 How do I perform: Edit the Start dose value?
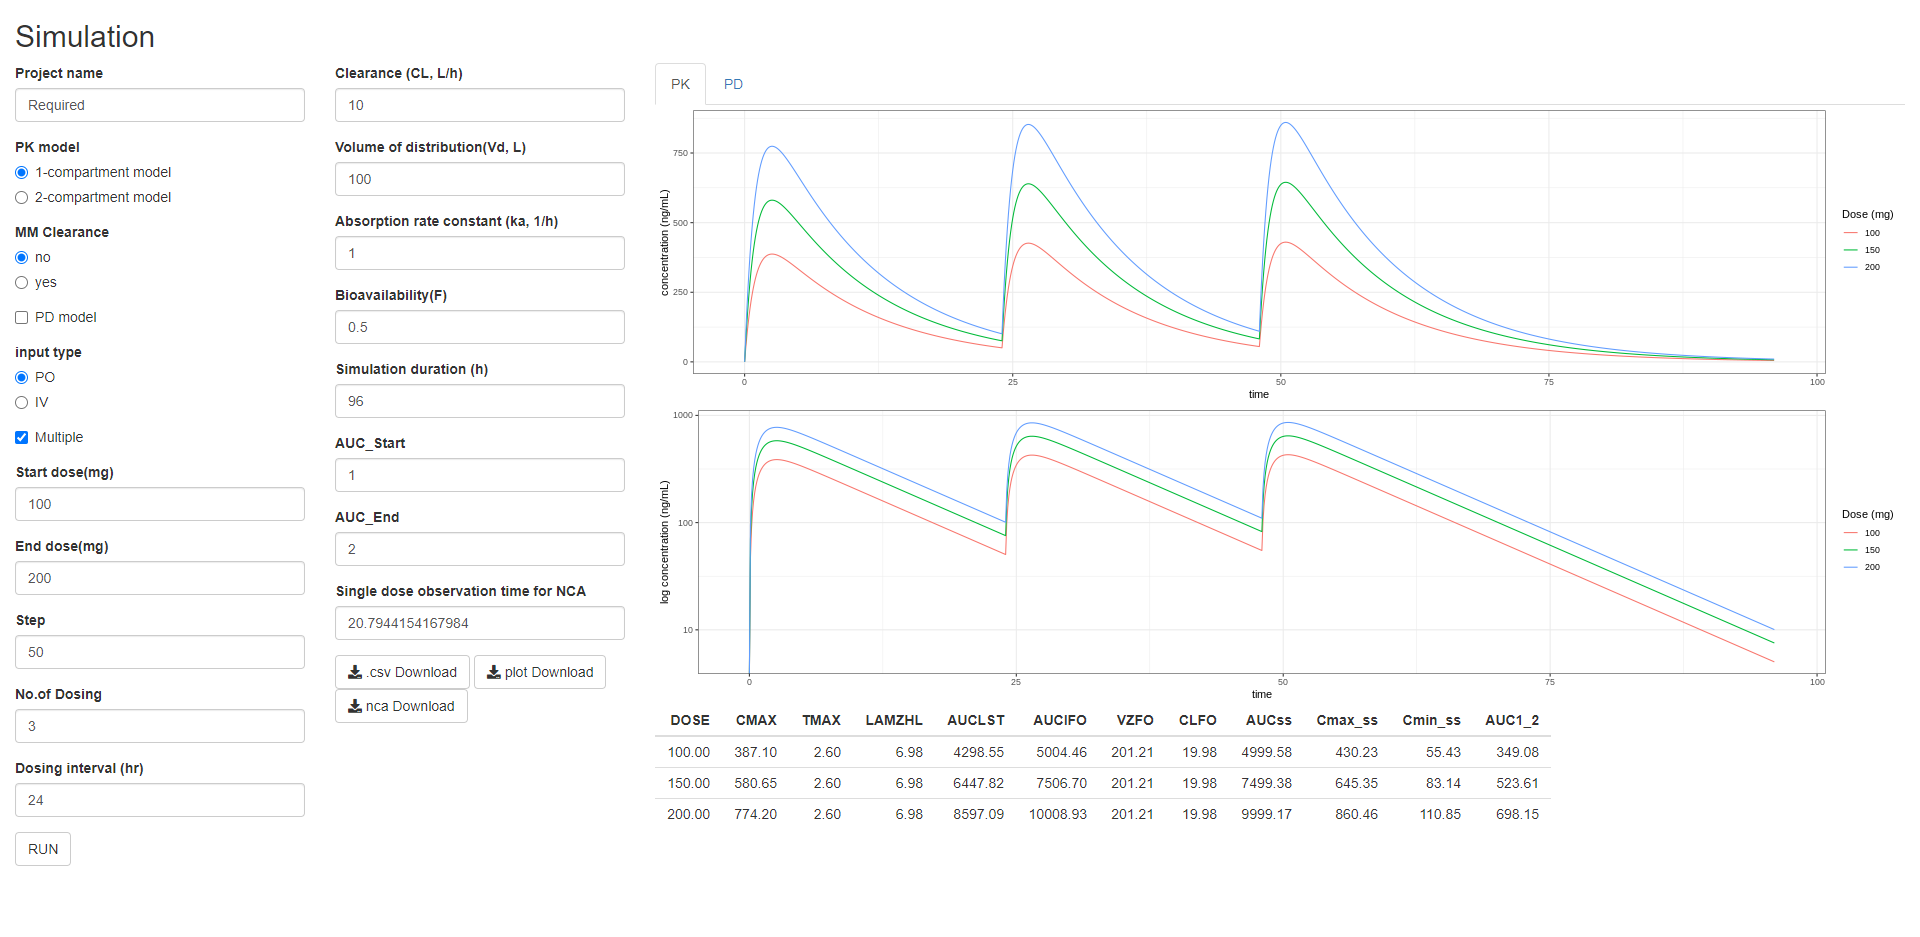pyautogui.click(x=159, y=504)
